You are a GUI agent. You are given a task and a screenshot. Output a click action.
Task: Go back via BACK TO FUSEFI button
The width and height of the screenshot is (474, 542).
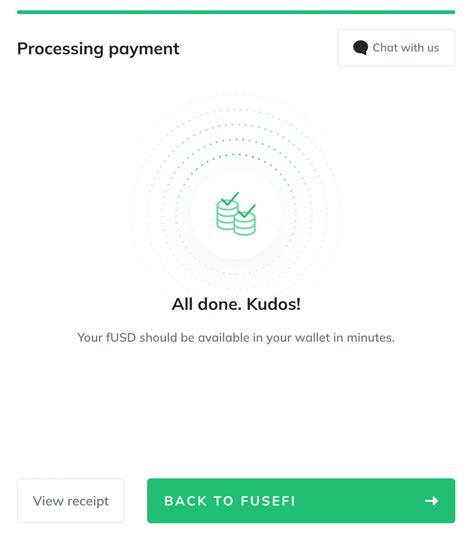click(301, 501)
